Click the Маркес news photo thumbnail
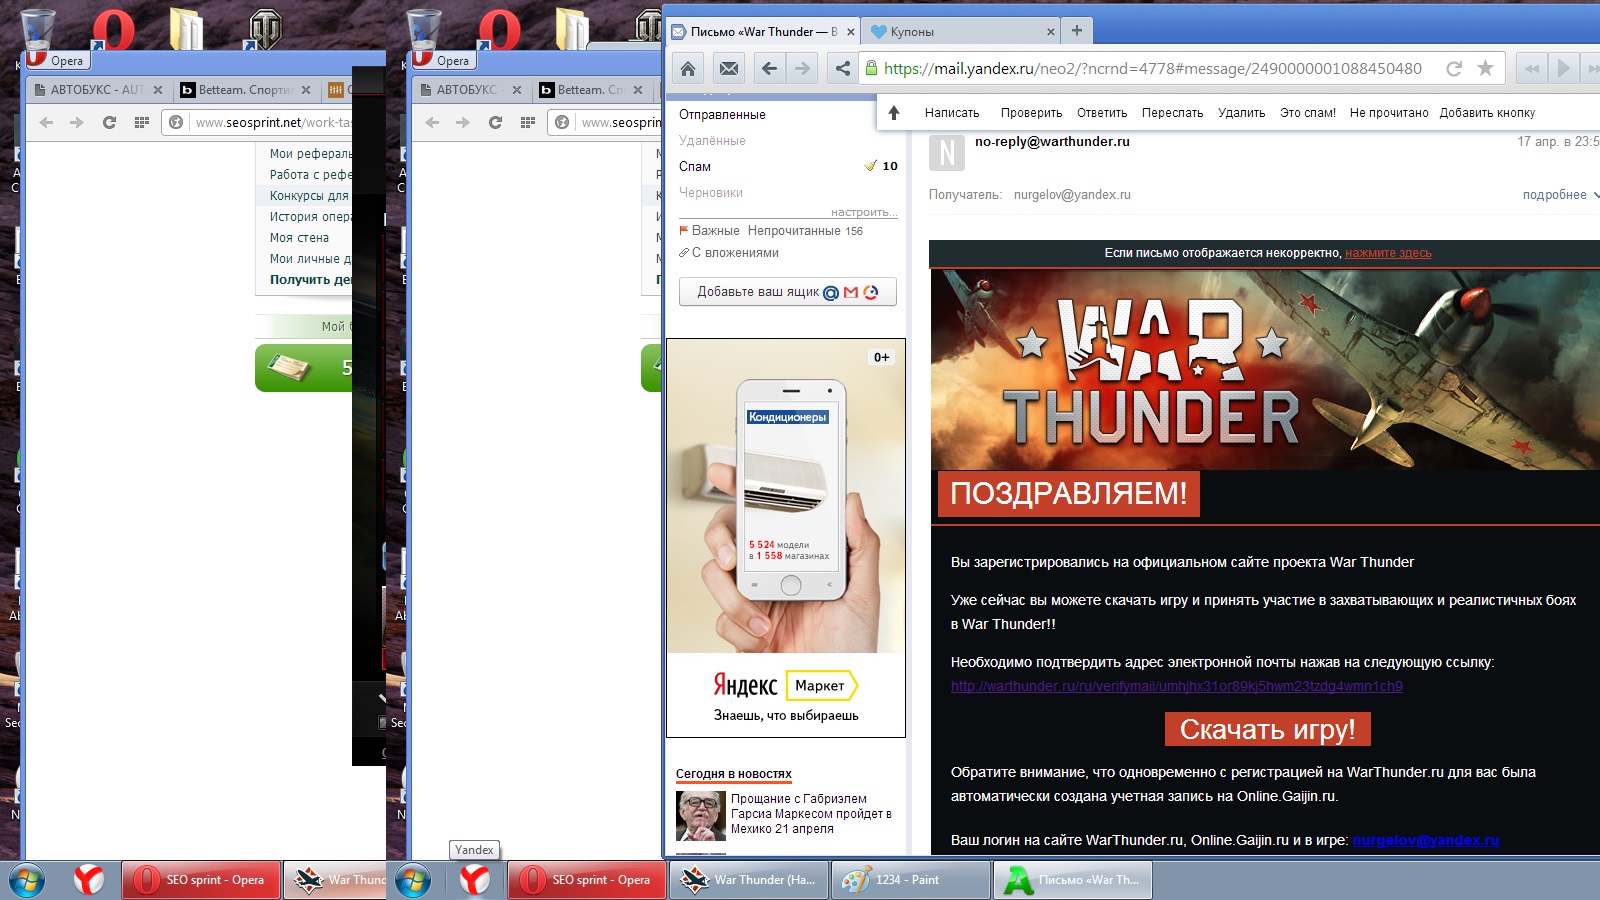This screenshot has height=900, width=1600. coord(700,815)
